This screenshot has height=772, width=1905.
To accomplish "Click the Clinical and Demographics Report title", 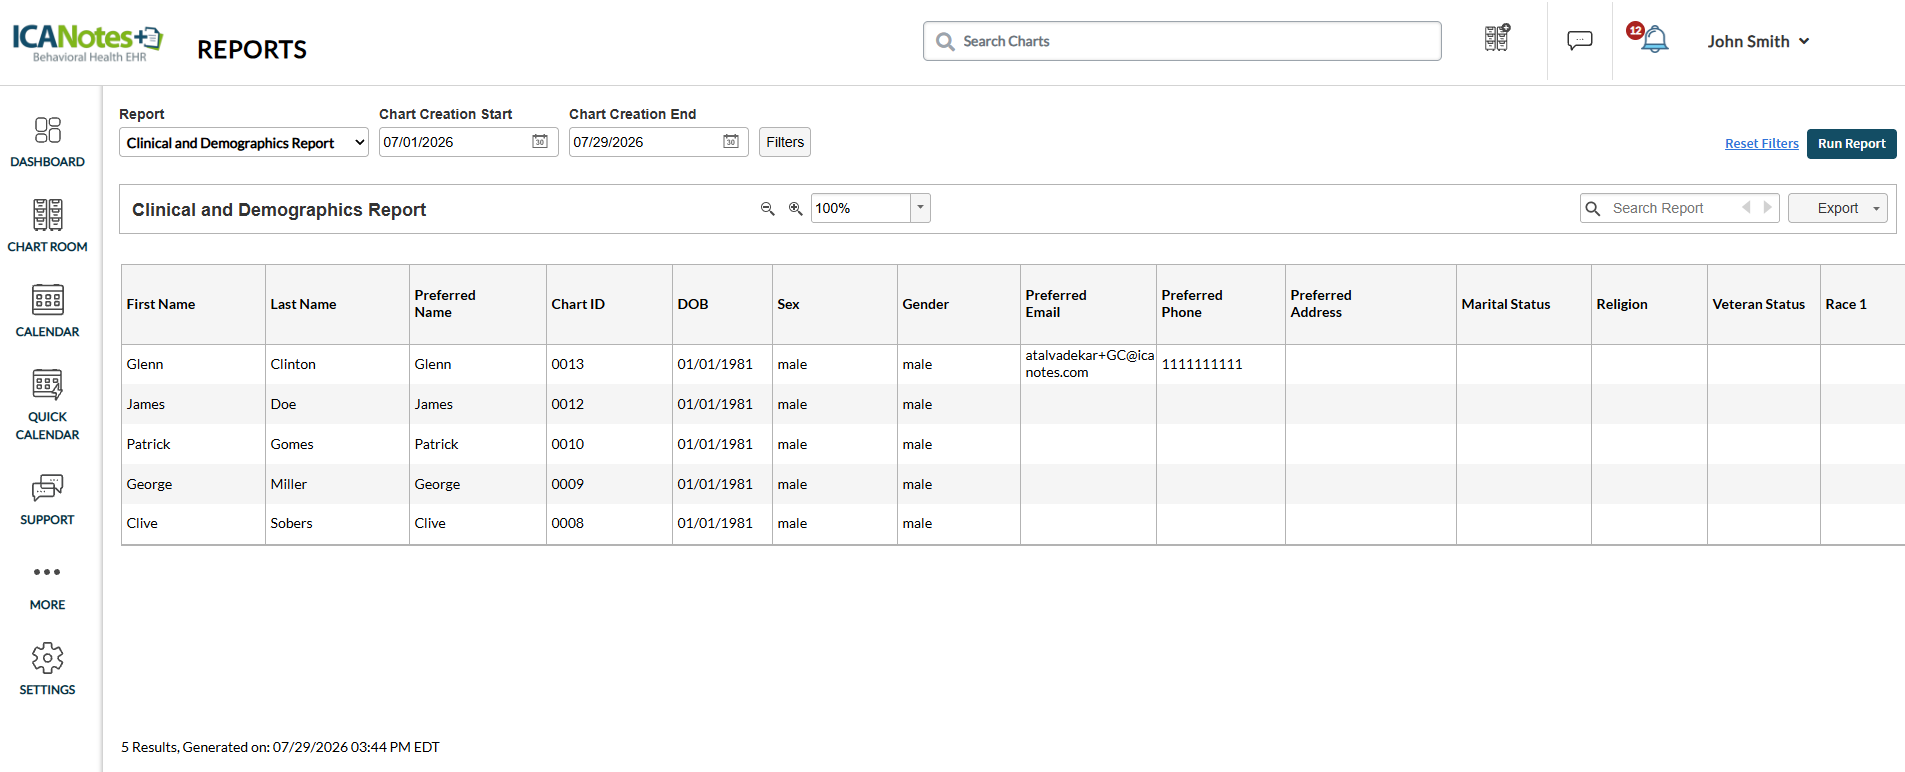I will [x=279, y=210].
